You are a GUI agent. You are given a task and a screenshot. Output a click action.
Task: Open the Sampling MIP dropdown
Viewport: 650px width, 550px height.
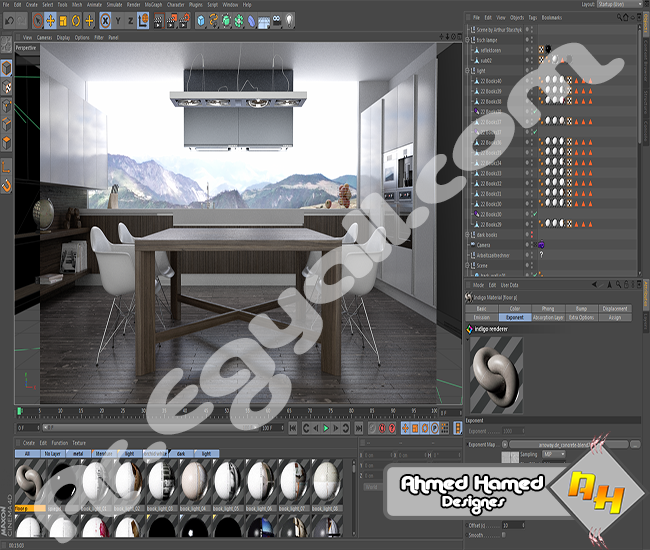[x=554, y=454]
